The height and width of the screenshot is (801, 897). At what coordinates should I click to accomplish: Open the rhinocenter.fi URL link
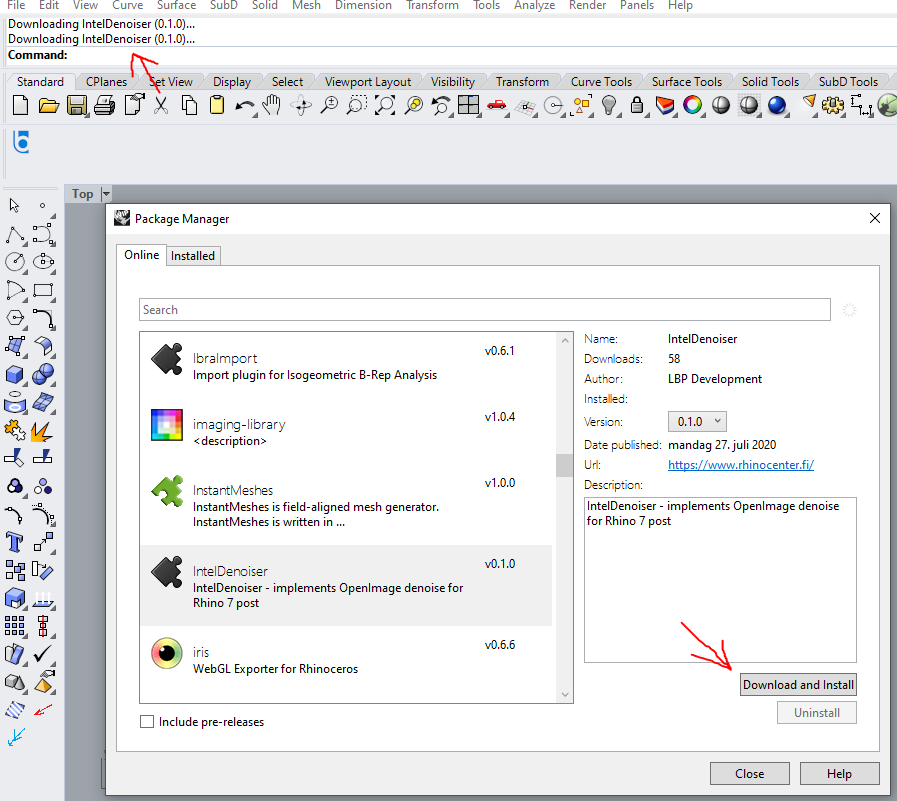(x=741, y=465)
